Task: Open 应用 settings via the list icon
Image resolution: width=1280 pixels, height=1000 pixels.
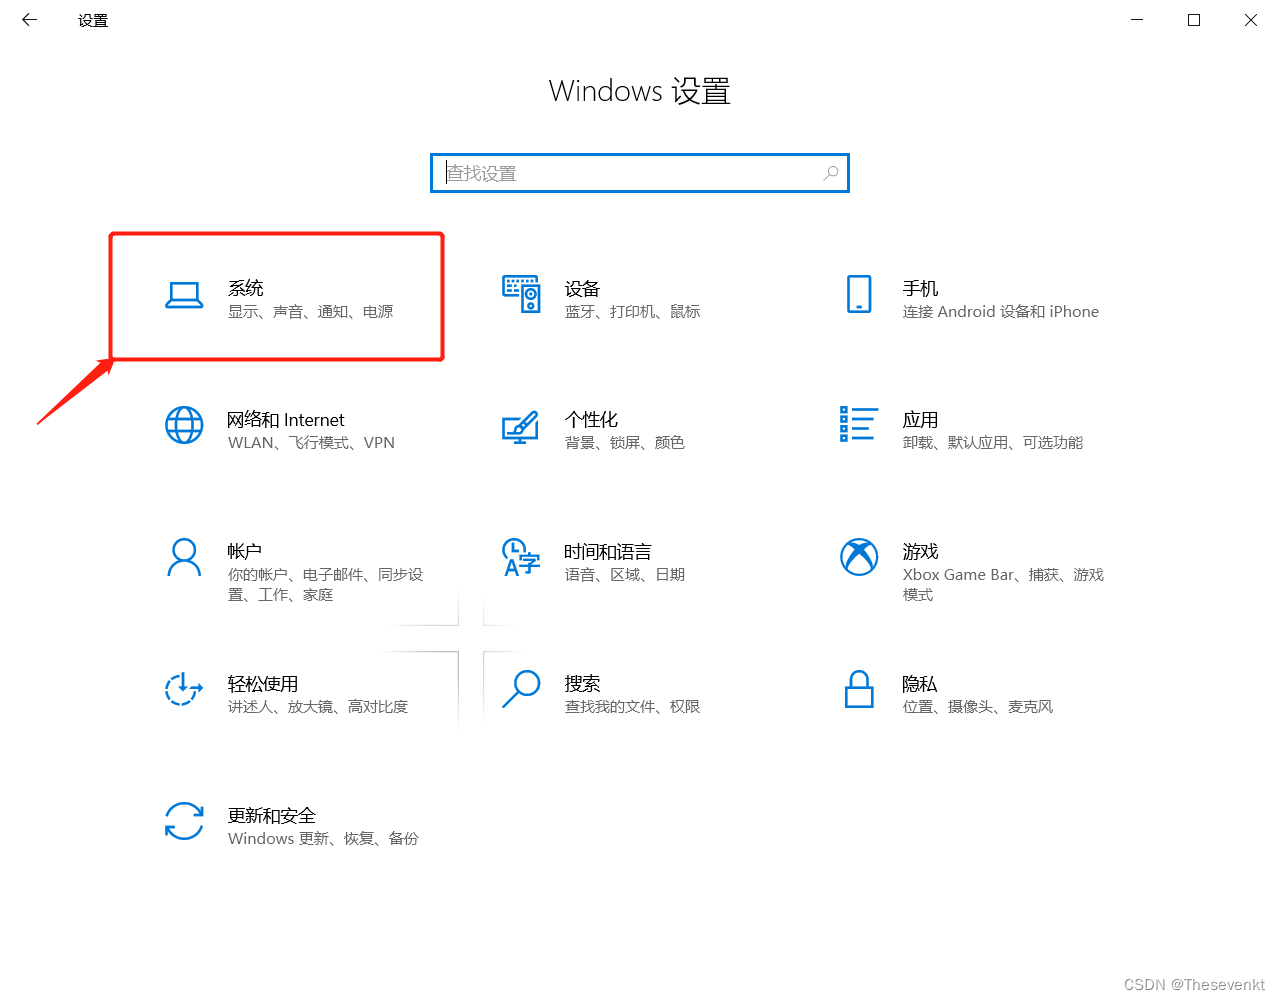Action: (858, 425)
